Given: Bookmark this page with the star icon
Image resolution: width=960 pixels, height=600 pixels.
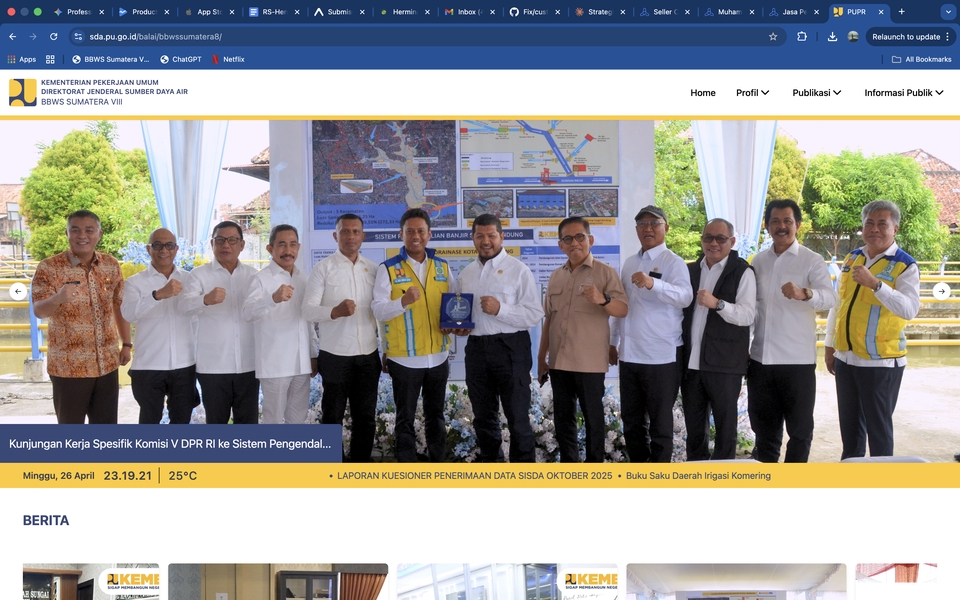Looking at the screenshot, I should pos(773,37).
